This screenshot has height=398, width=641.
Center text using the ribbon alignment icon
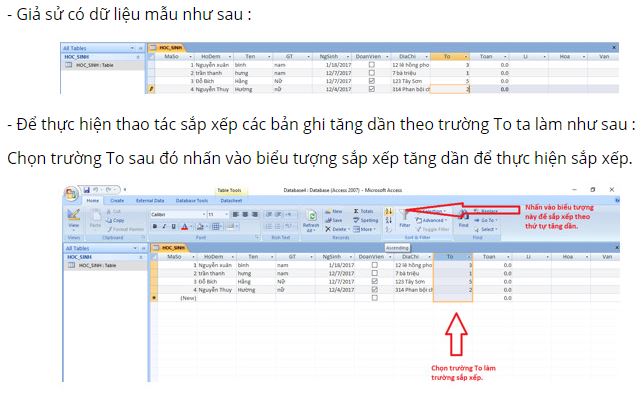[x=245, y=214]
